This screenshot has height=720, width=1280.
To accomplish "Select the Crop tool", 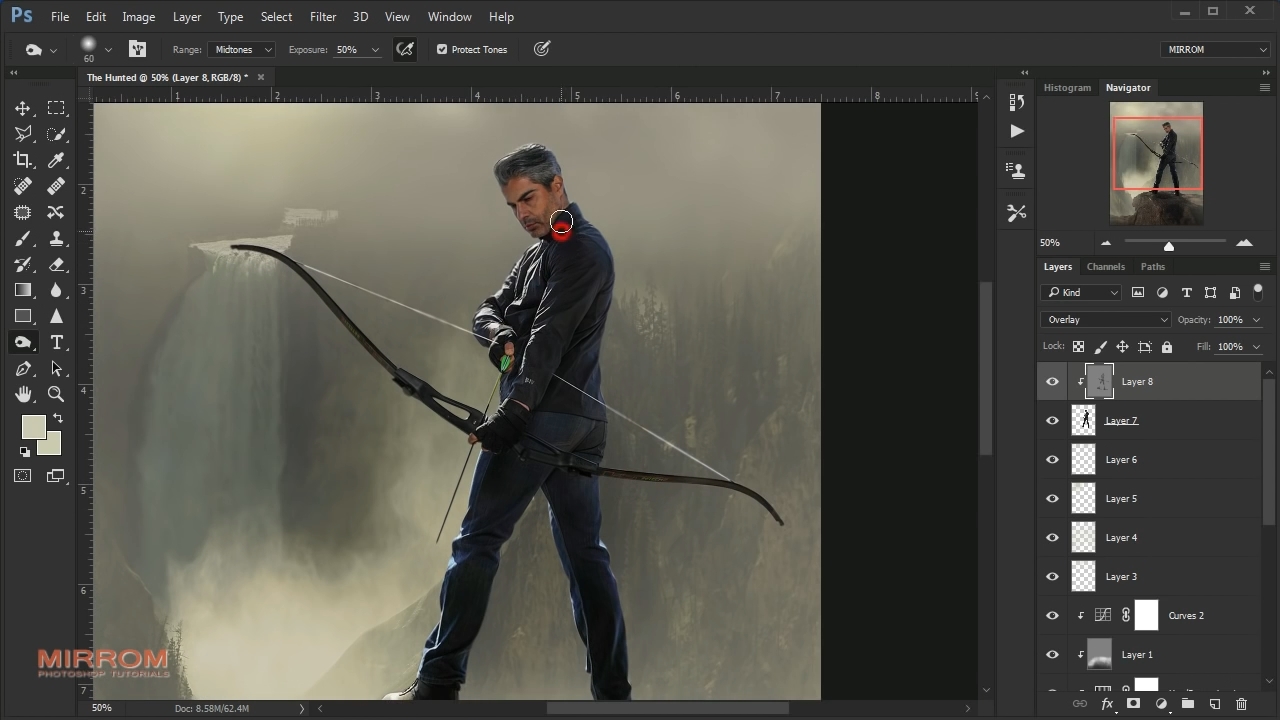I will pyautogui.click(x=22, y=160).
